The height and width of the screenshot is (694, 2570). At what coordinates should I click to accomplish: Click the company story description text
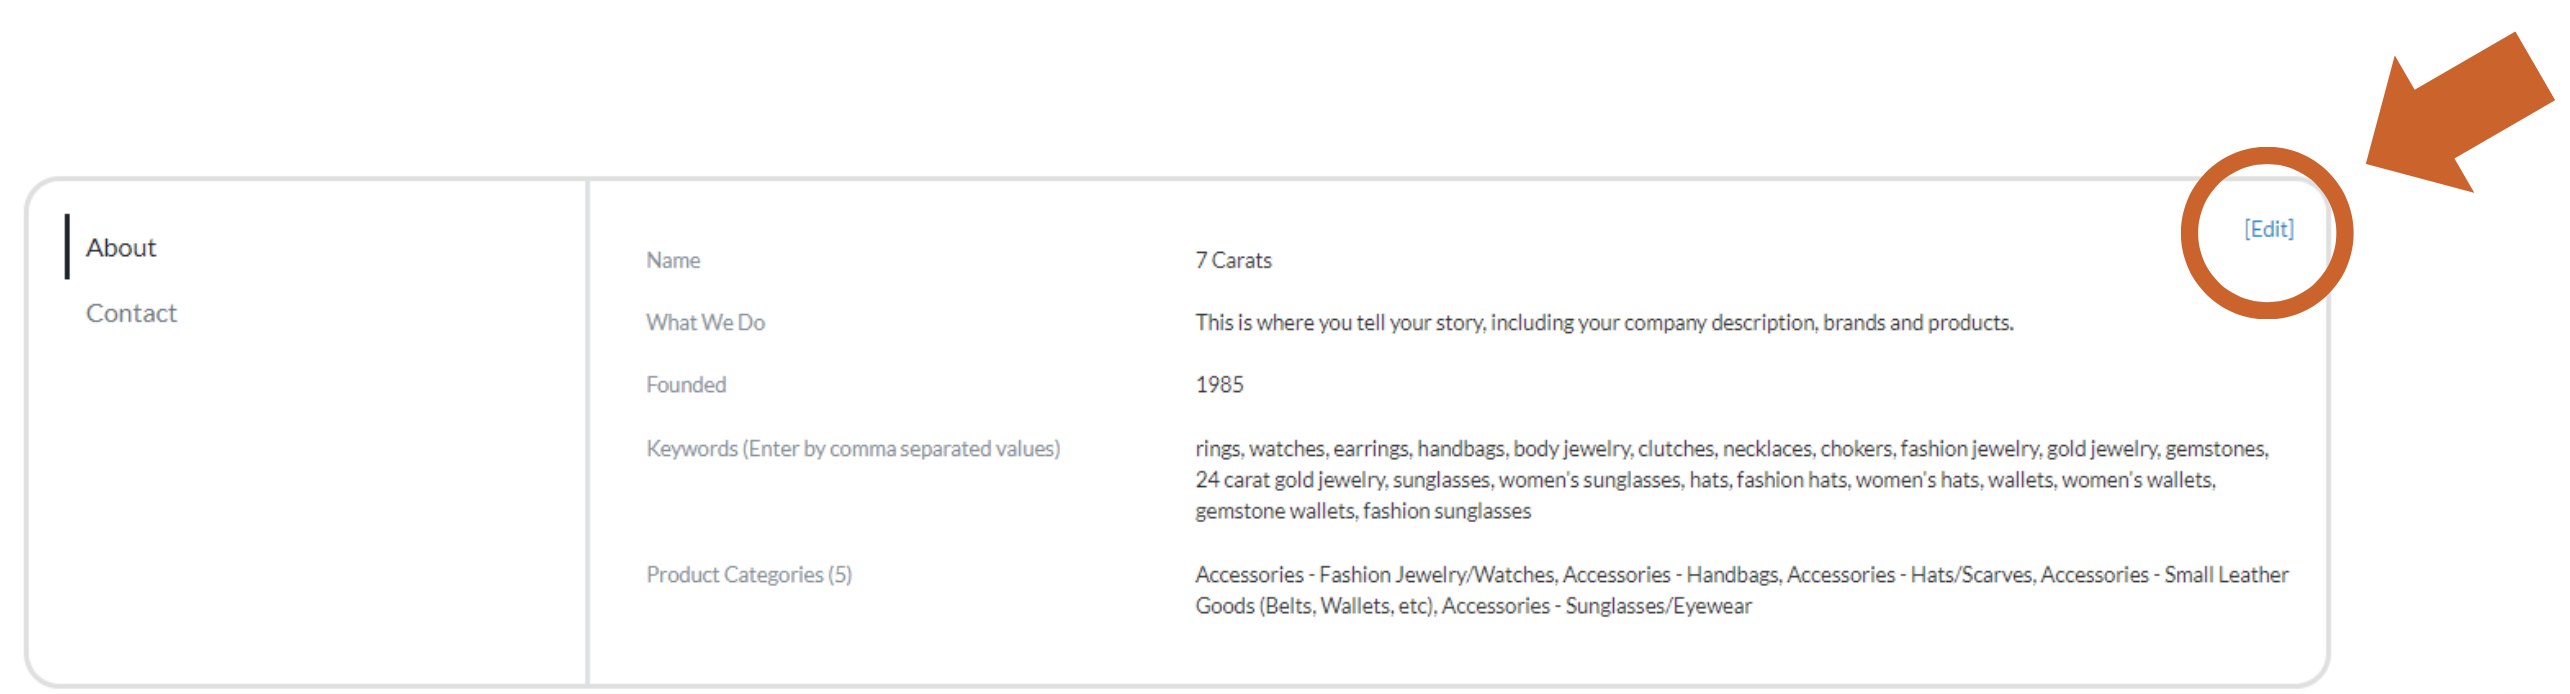pos(1604,322)
